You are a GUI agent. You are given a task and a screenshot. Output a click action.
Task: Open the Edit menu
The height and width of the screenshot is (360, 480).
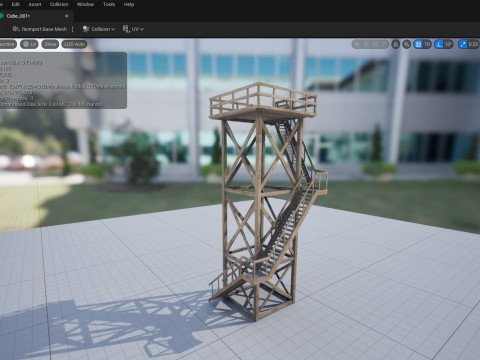[x=16, y=4]
